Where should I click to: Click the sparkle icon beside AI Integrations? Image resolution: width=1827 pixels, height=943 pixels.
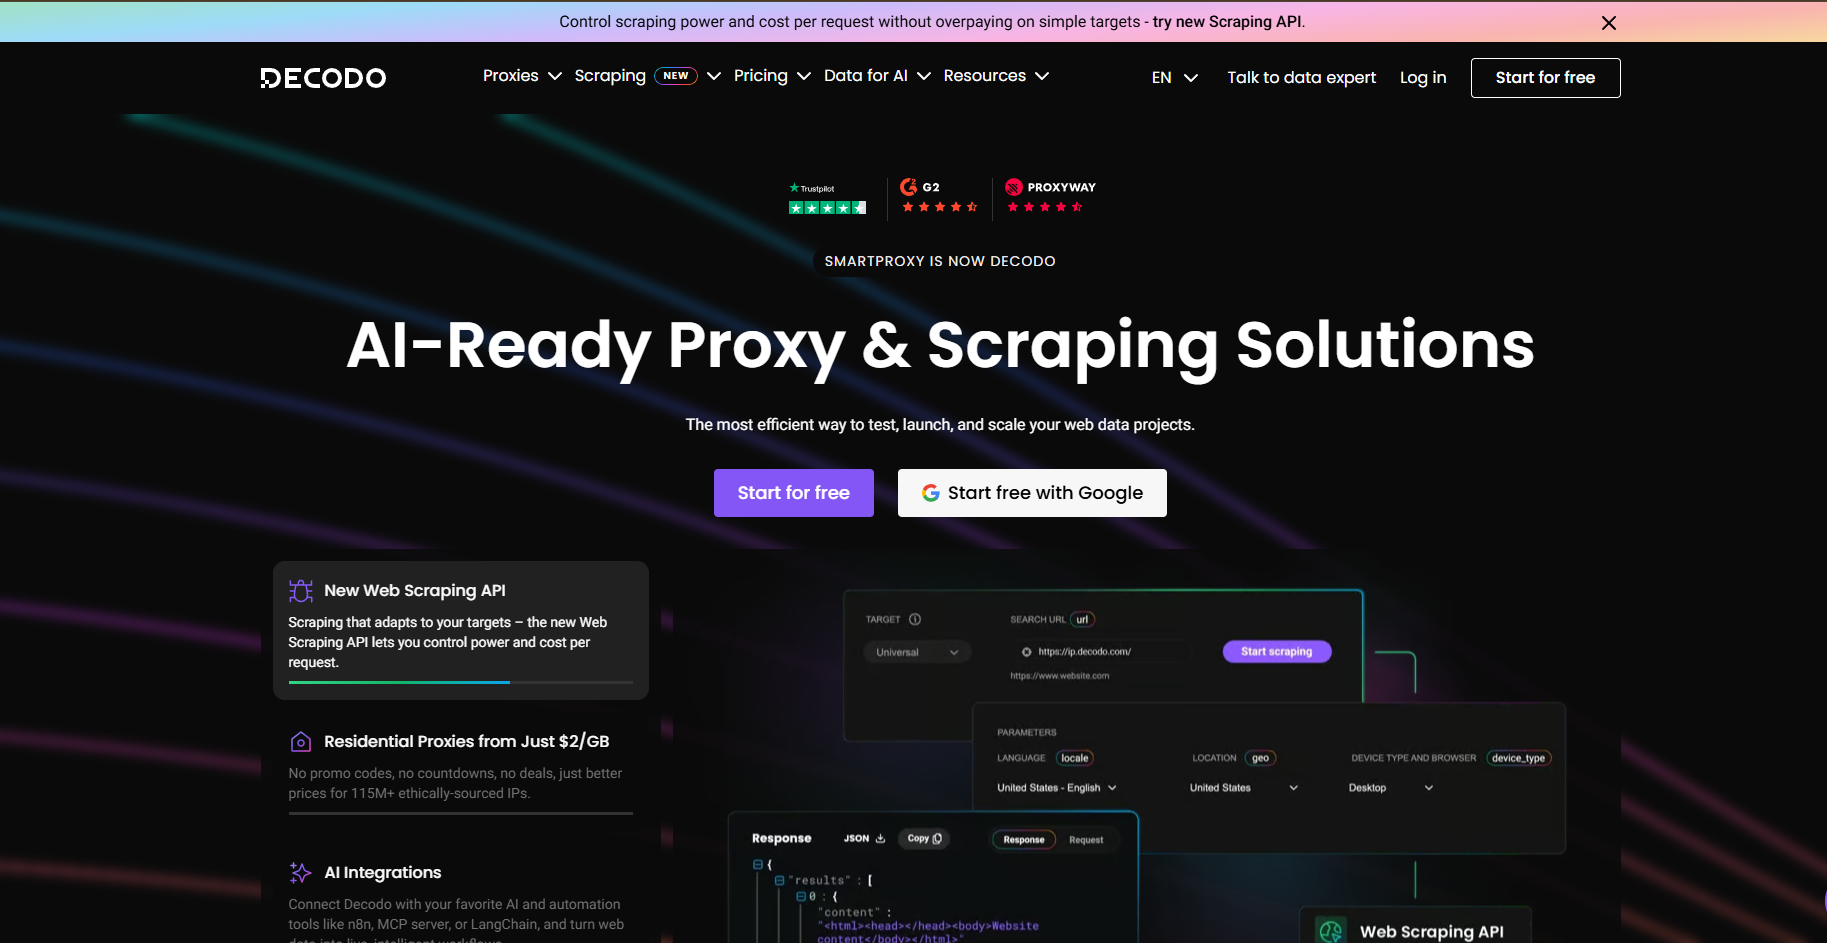[301, 873]
